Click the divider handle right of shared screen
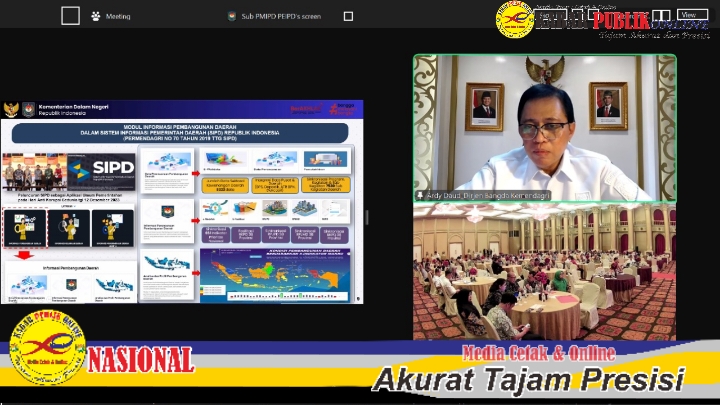720x405 pixels. (366, 217)
